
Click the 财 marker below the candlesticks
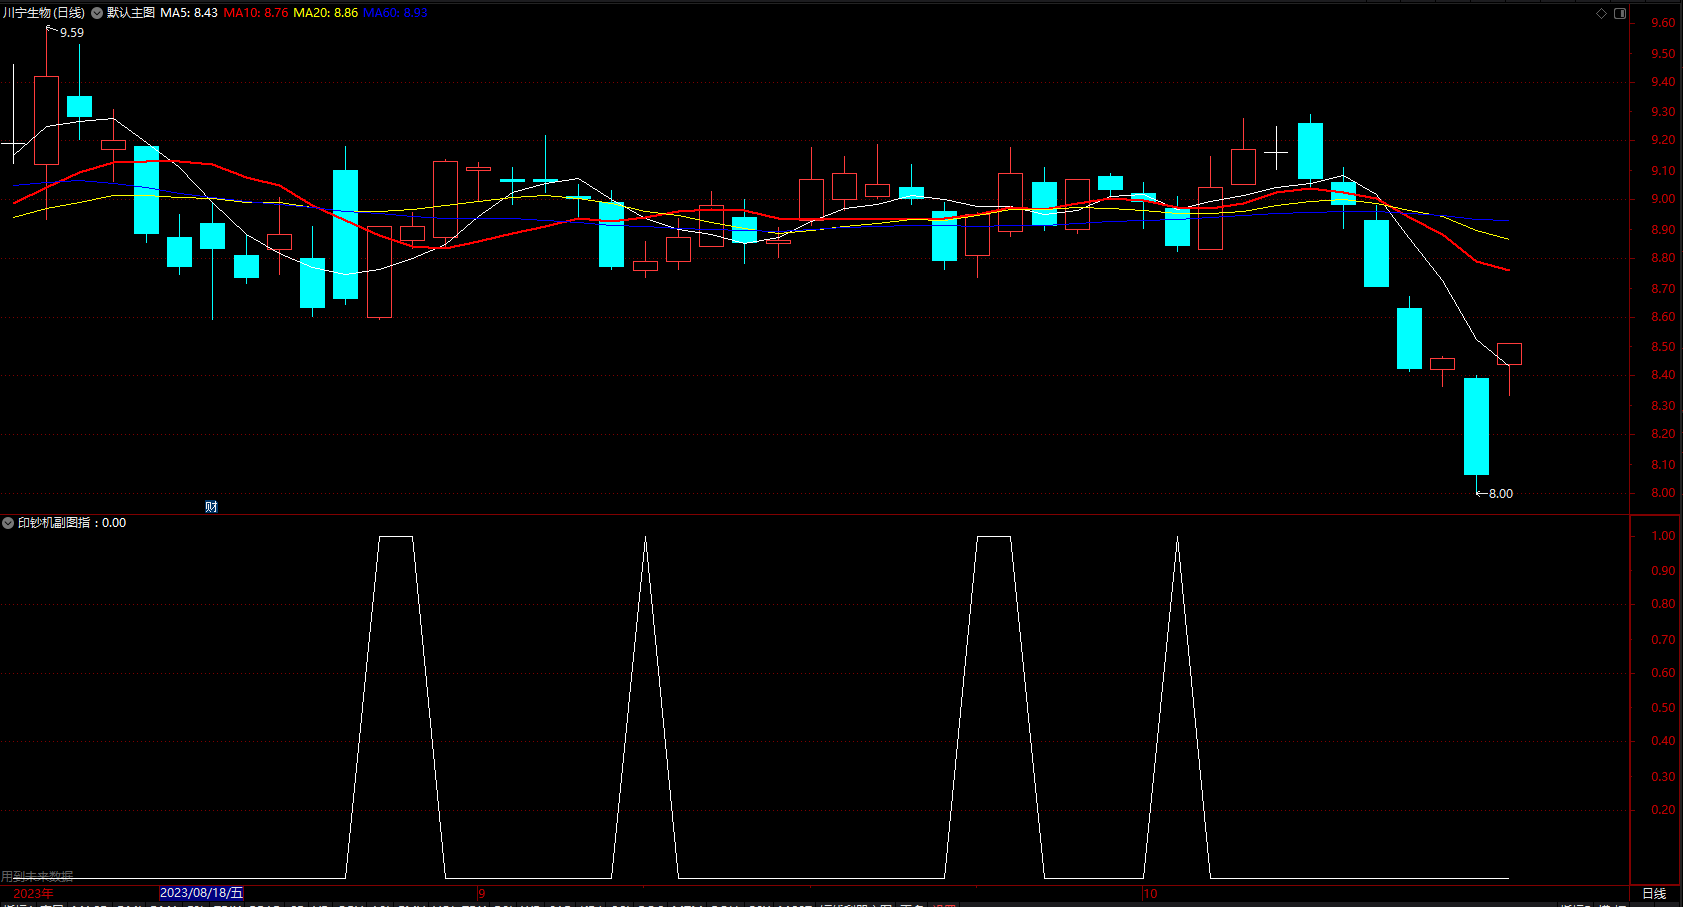click(x=211, y=506)
